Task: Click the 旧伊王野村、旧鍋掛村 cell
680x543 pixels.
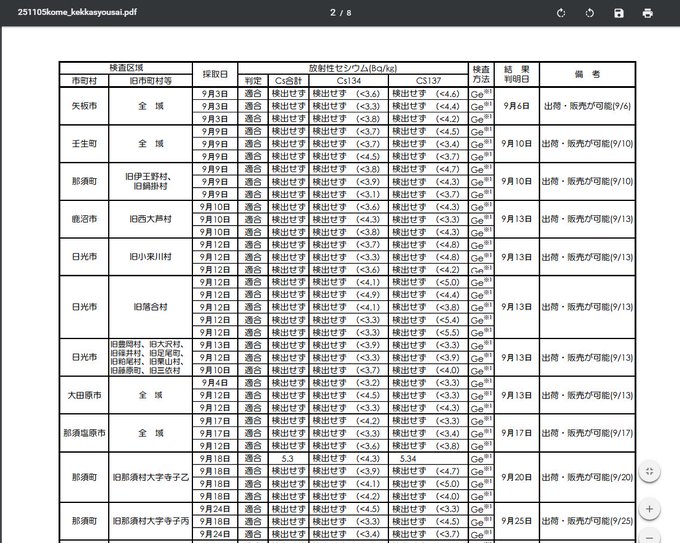Action: coord(150,181)
